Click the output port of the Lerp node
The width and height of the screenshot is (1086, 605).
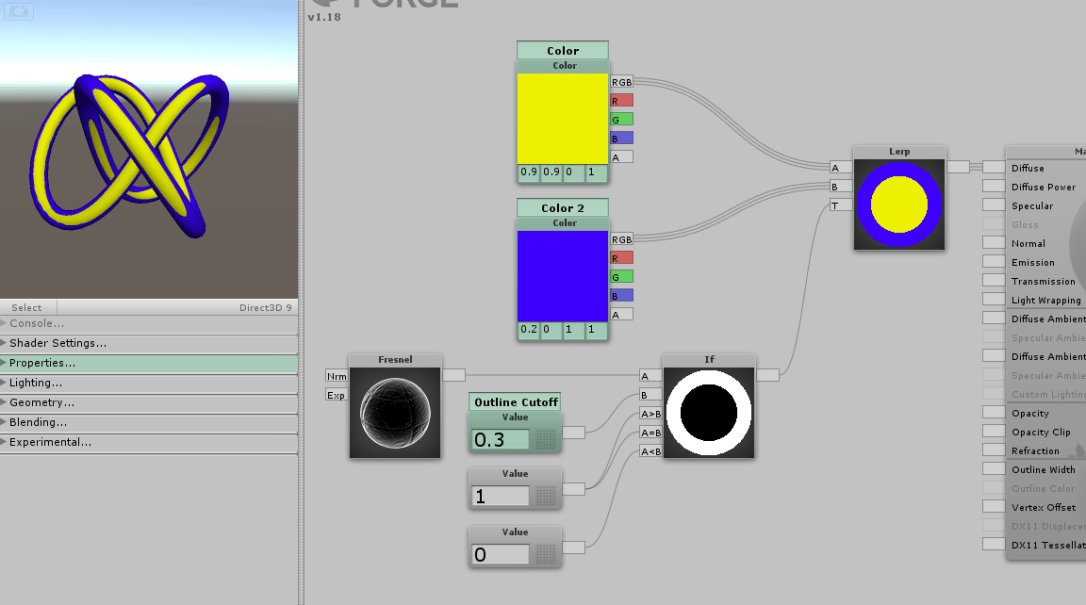pyautogui.click(x=958, y=167)
